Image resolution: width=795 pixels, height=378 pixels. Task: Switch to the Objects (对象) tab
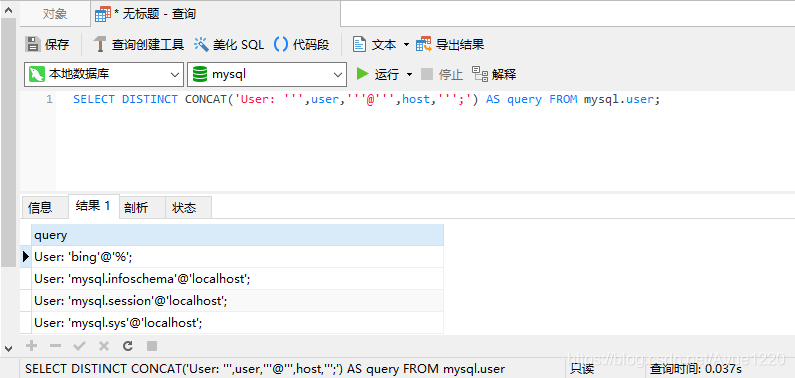pyautogui.click(x=55, y=14)
